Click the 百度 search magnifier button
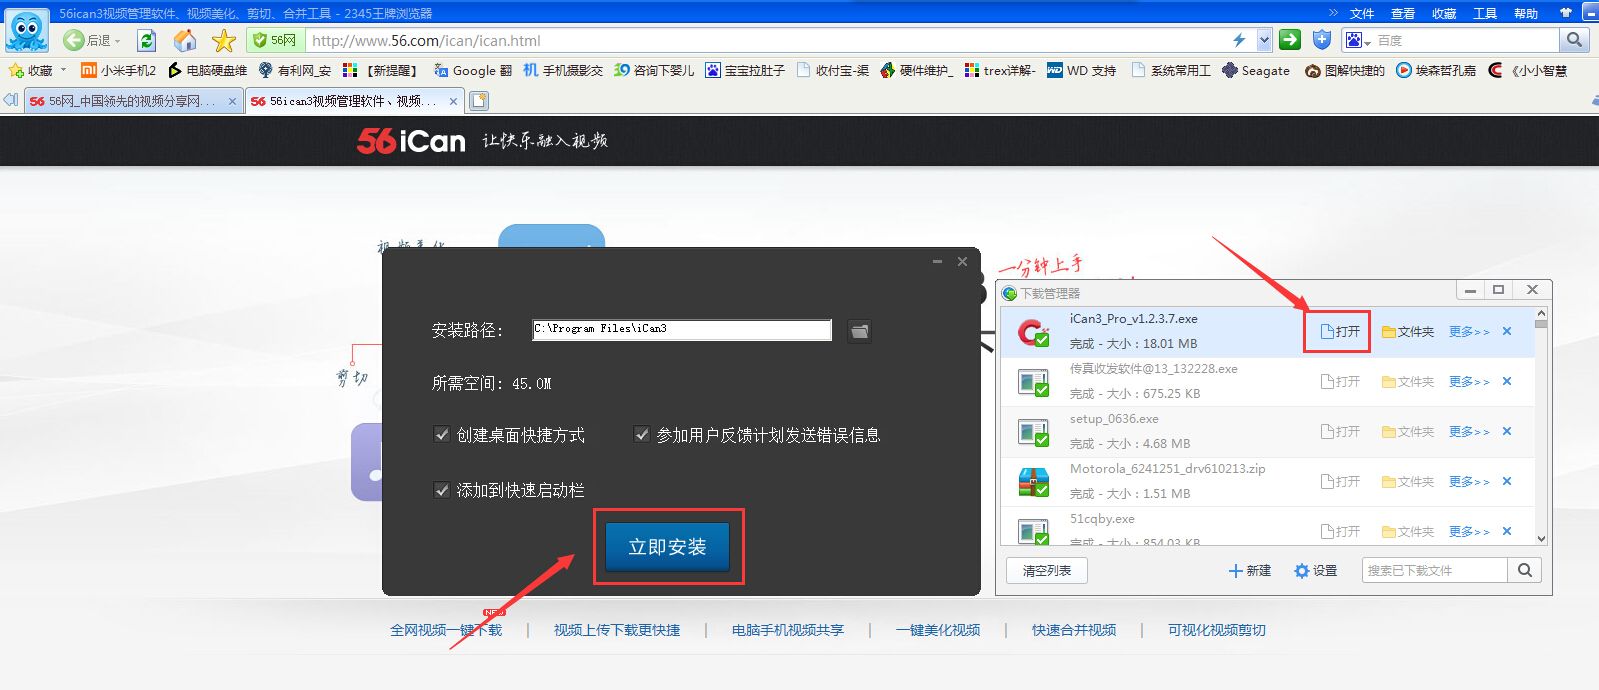This screenshot has width=1599, height=690. coord(1574,40)
